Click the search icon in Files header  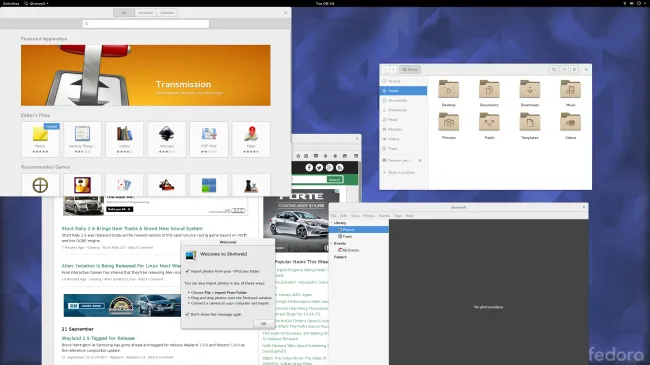coord(554,70)
